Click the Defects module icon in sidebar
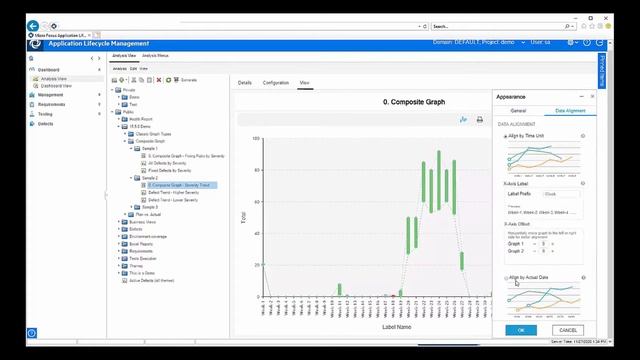 coord(32,124)
